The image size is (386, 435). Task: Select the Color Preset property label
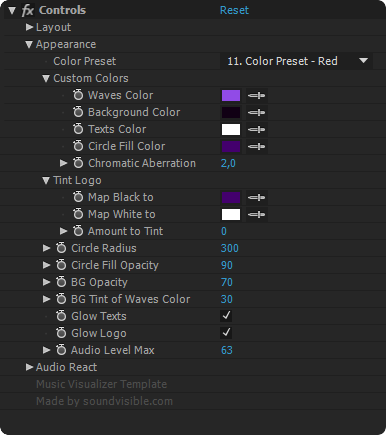85,61
